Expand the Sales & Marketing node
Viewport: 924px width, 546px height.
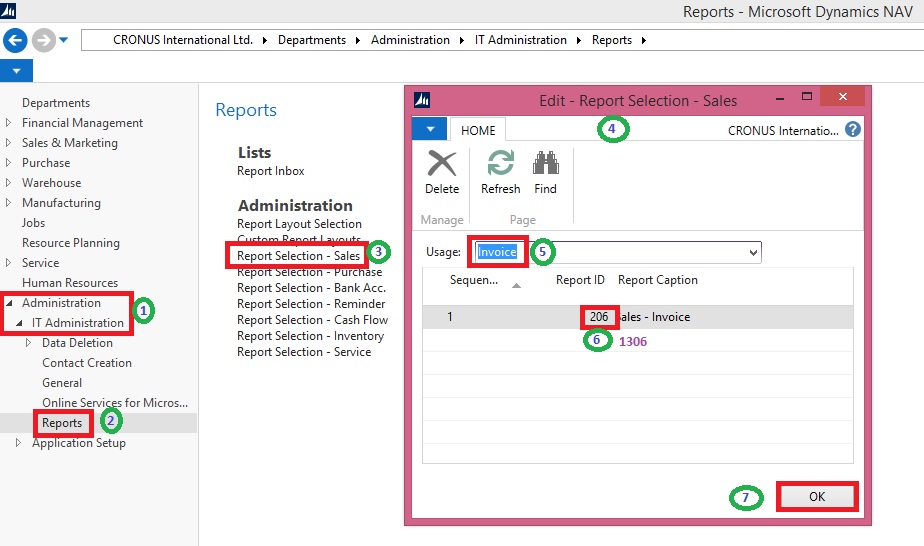pos(8,143)
